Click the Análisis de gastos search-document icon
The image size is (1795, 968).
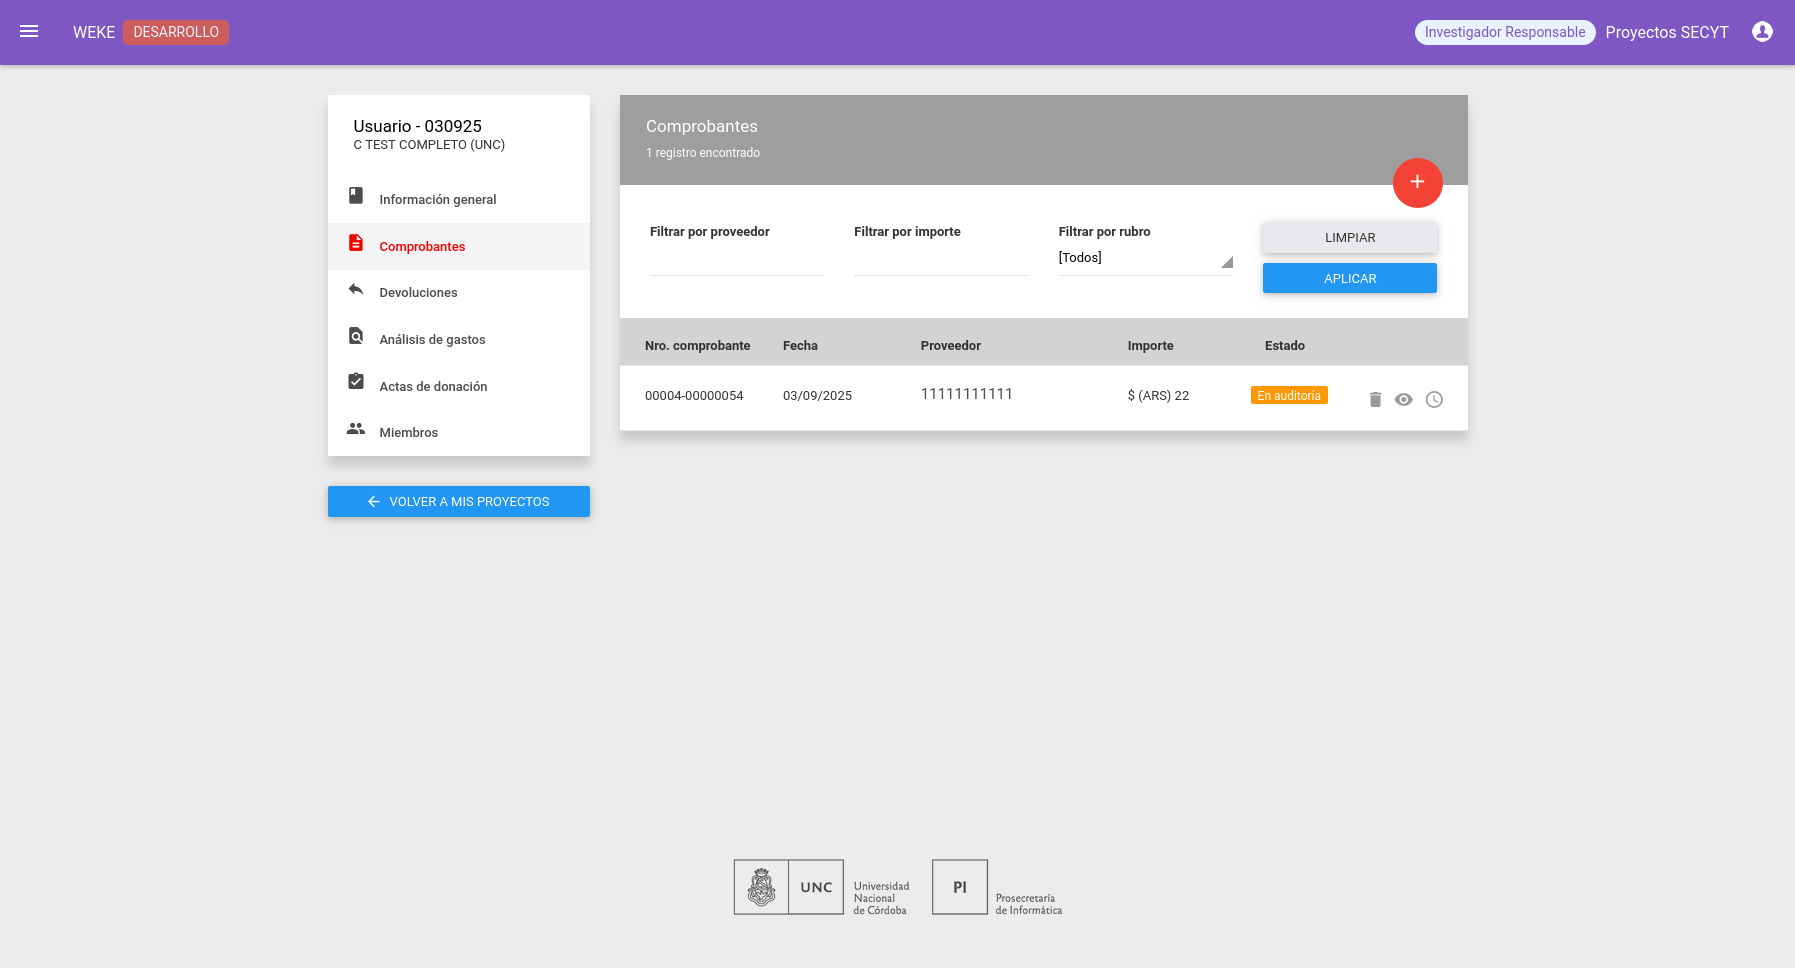coord(356,335)
